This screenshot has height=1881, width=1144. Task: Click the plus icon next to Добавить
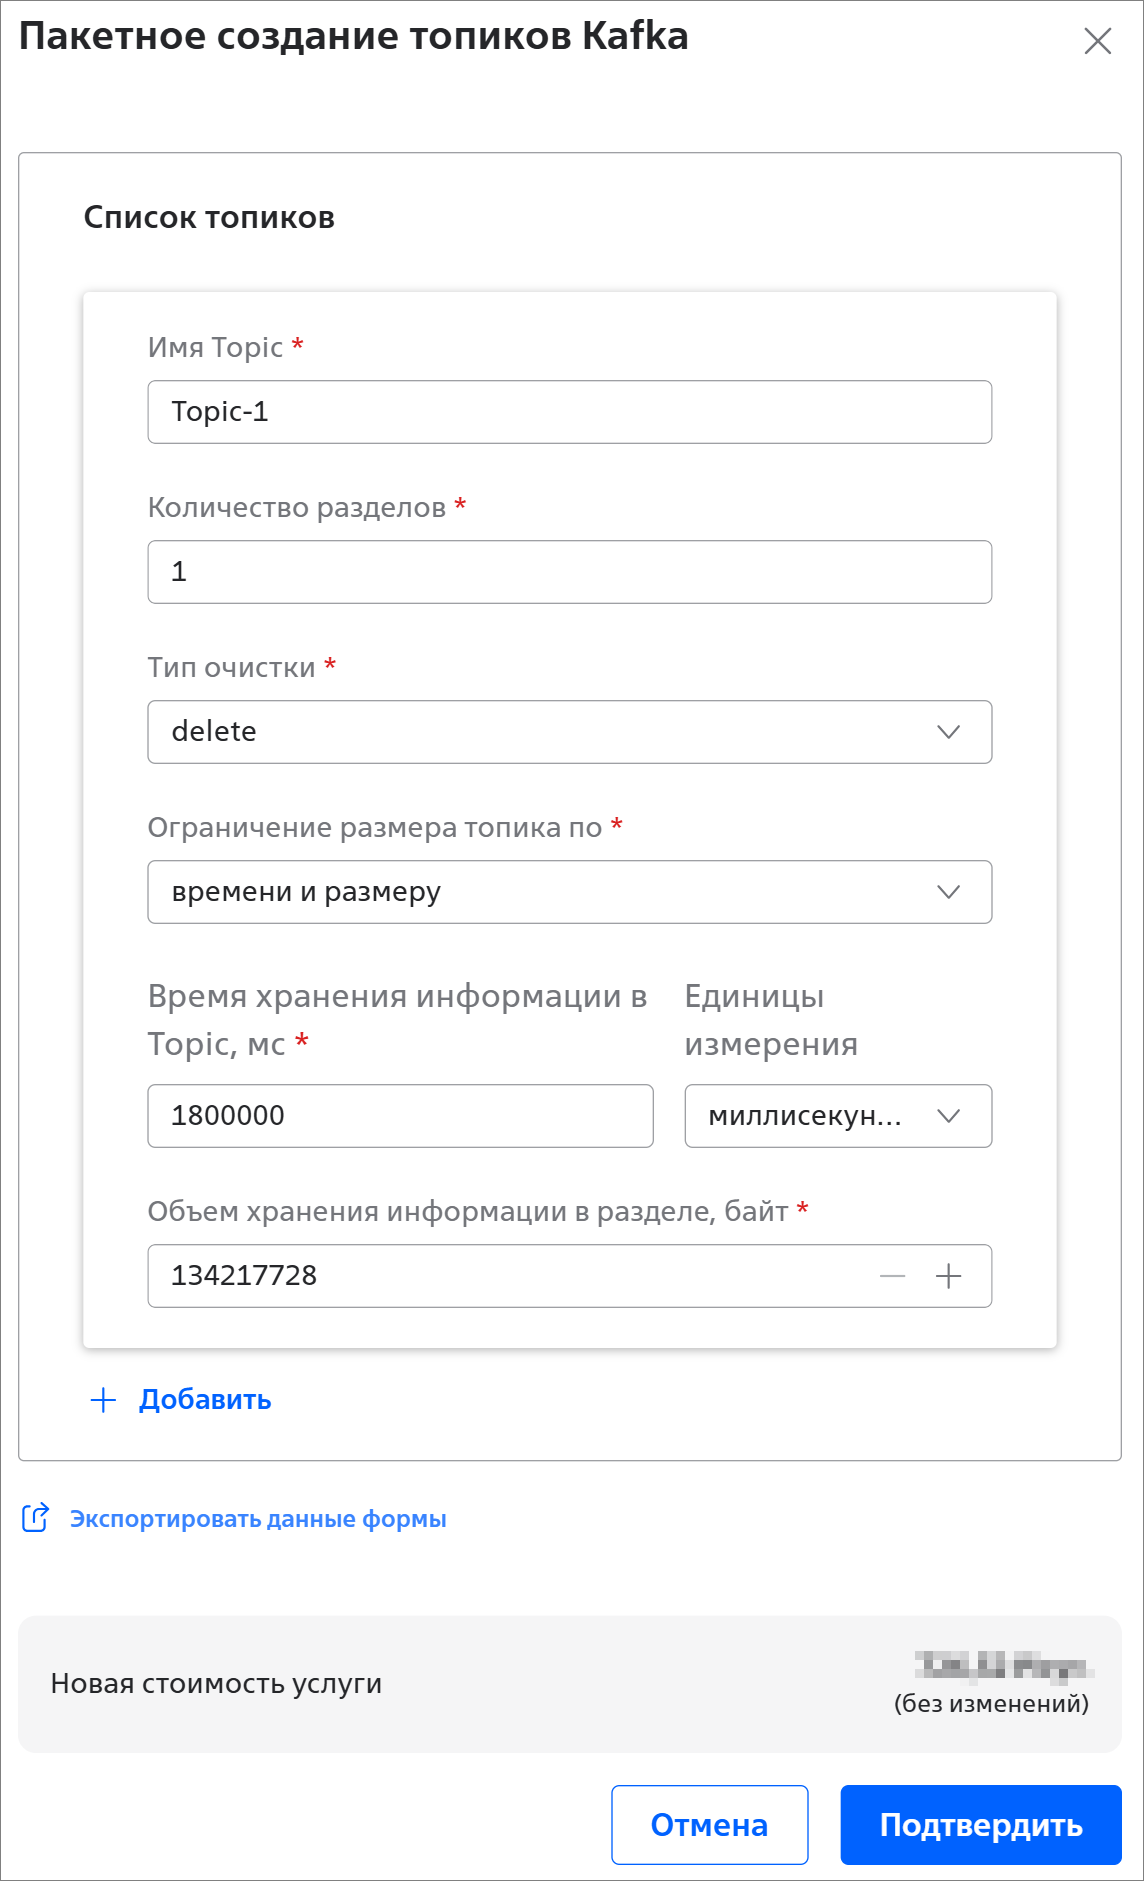click(103, 1400)
